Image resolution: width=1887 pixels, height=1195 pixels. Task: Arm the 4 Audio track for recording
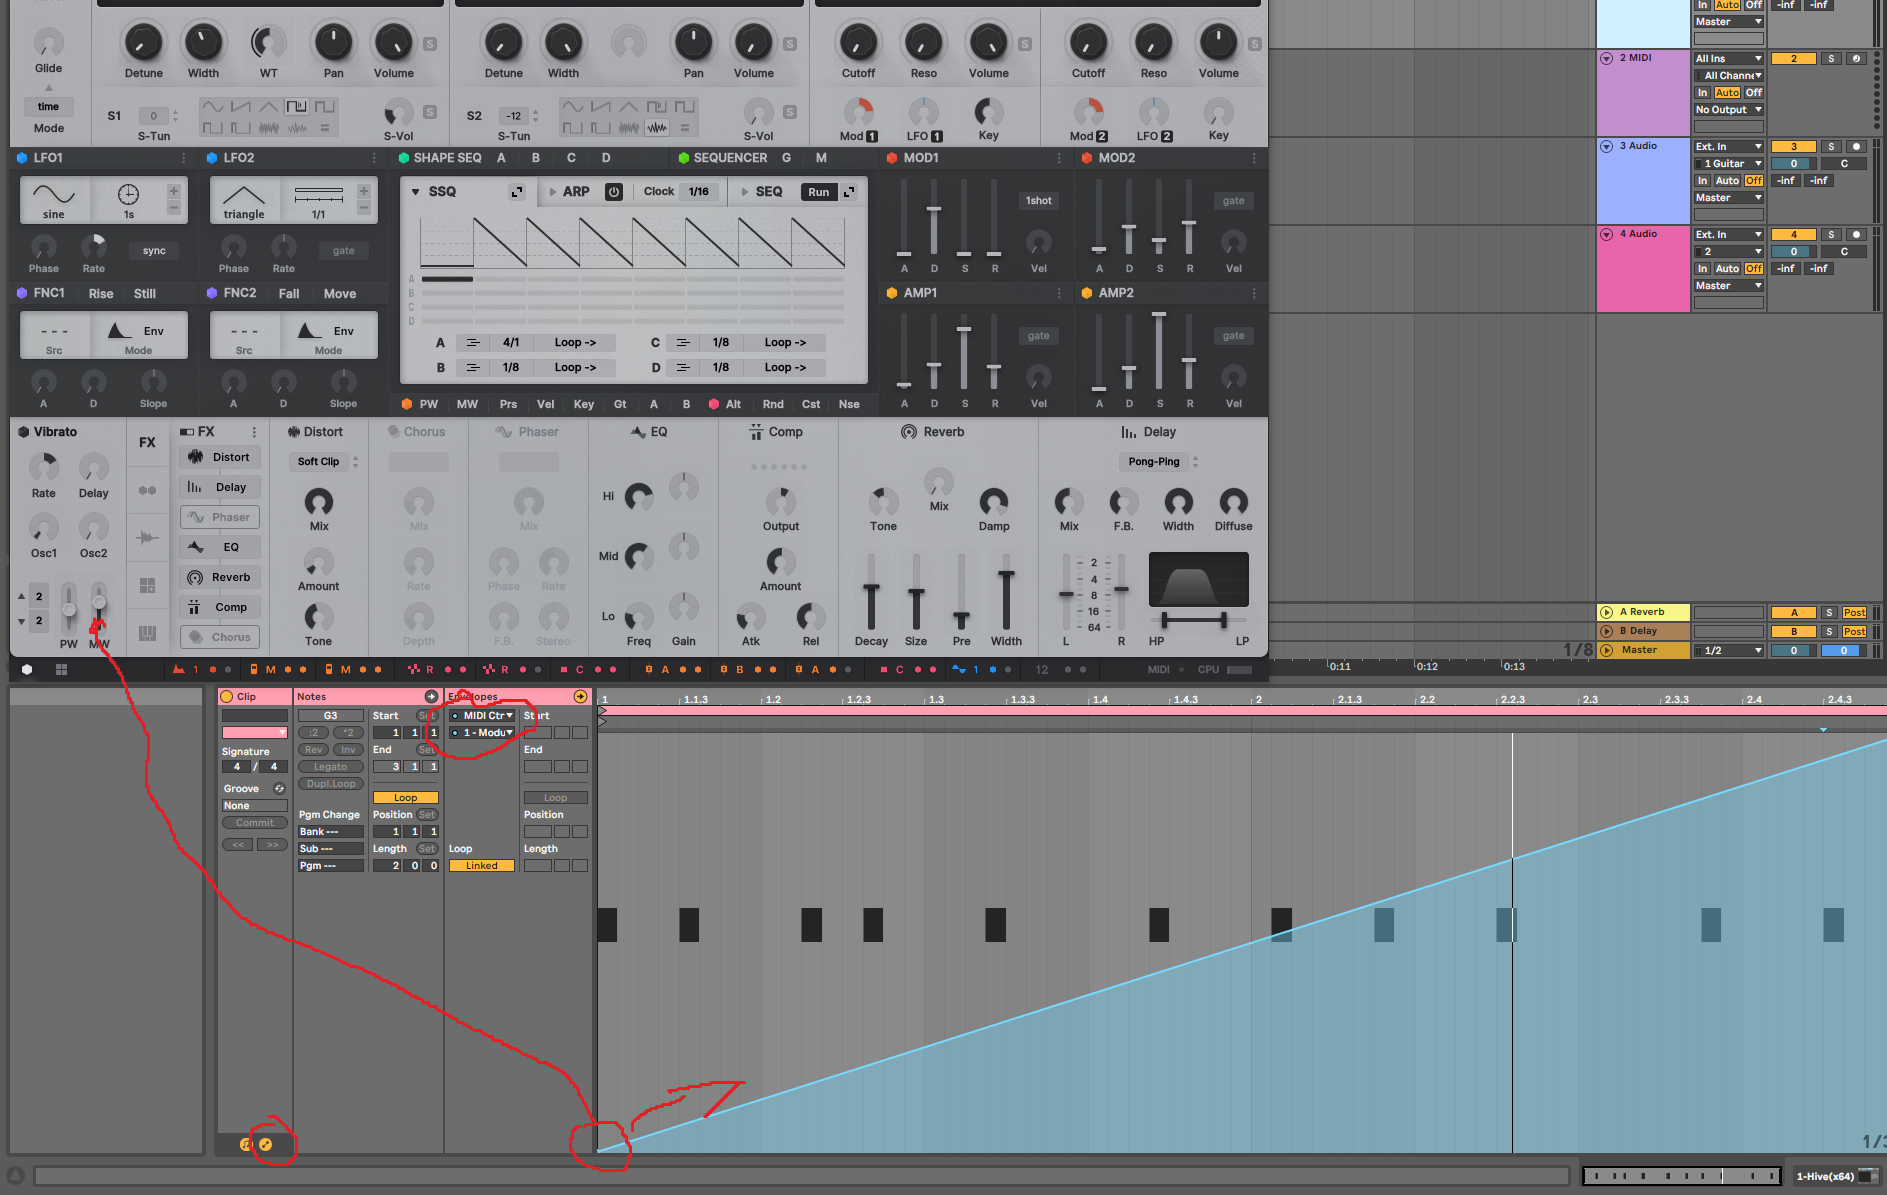(x=1856, y=235)
